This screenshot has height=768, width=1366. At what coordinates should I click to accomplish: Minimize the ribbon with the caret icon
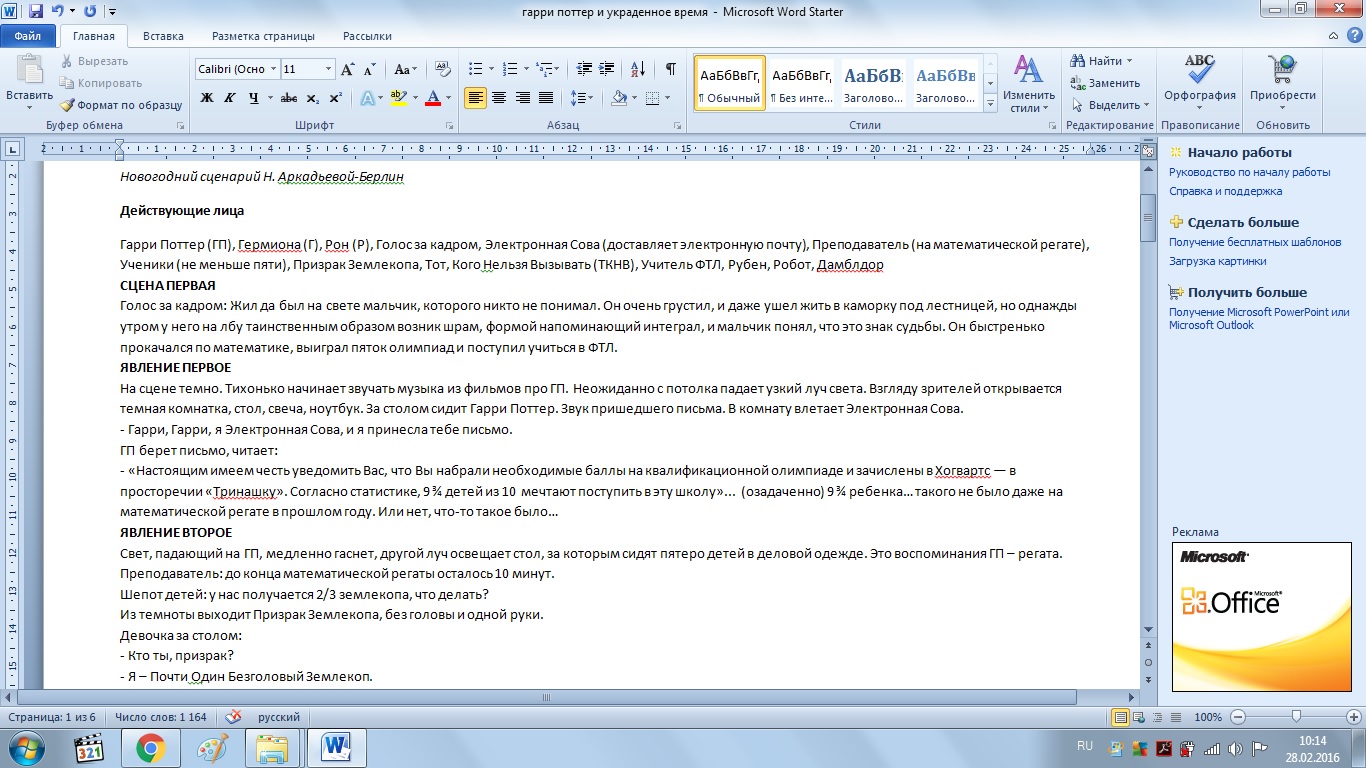coord(1331,36)
